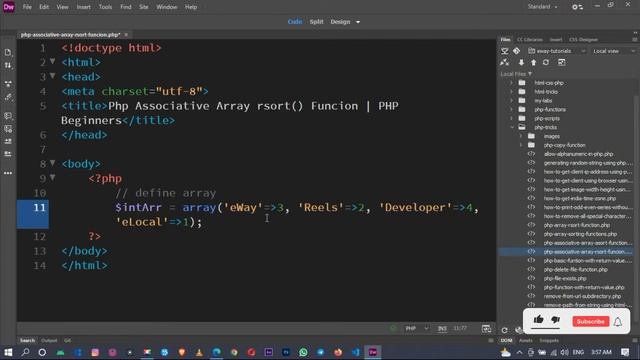The height and width of the screenshot is (360, 640).
Task: Switch to the CSS Designer tab
Action: point(583,40)
